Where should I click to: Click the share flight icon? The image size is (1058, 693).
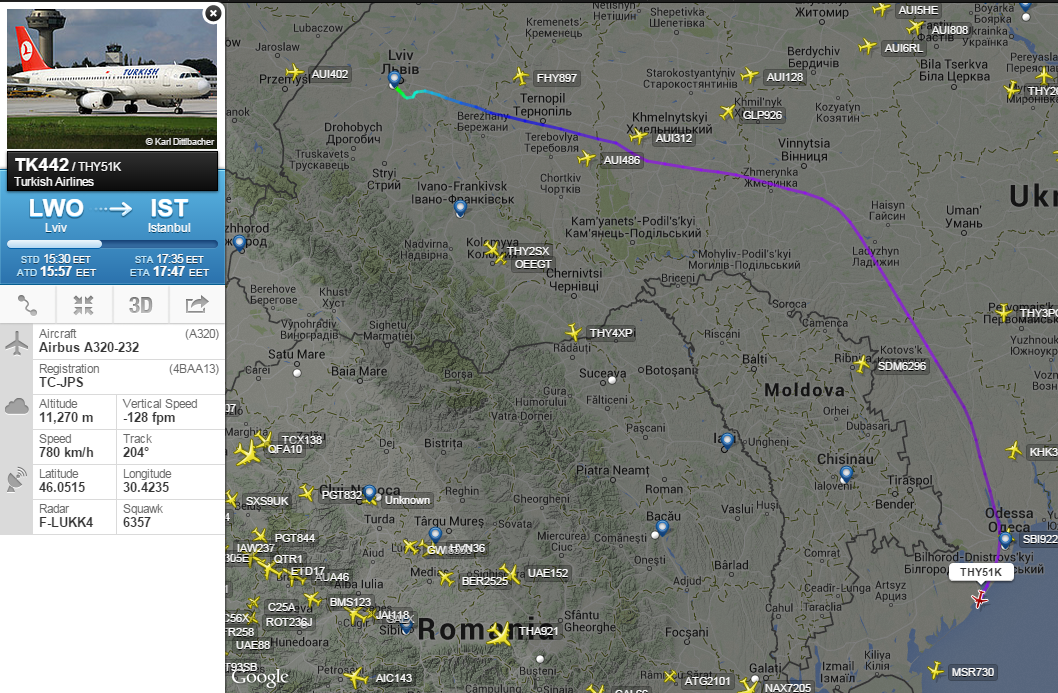[196, 305]
